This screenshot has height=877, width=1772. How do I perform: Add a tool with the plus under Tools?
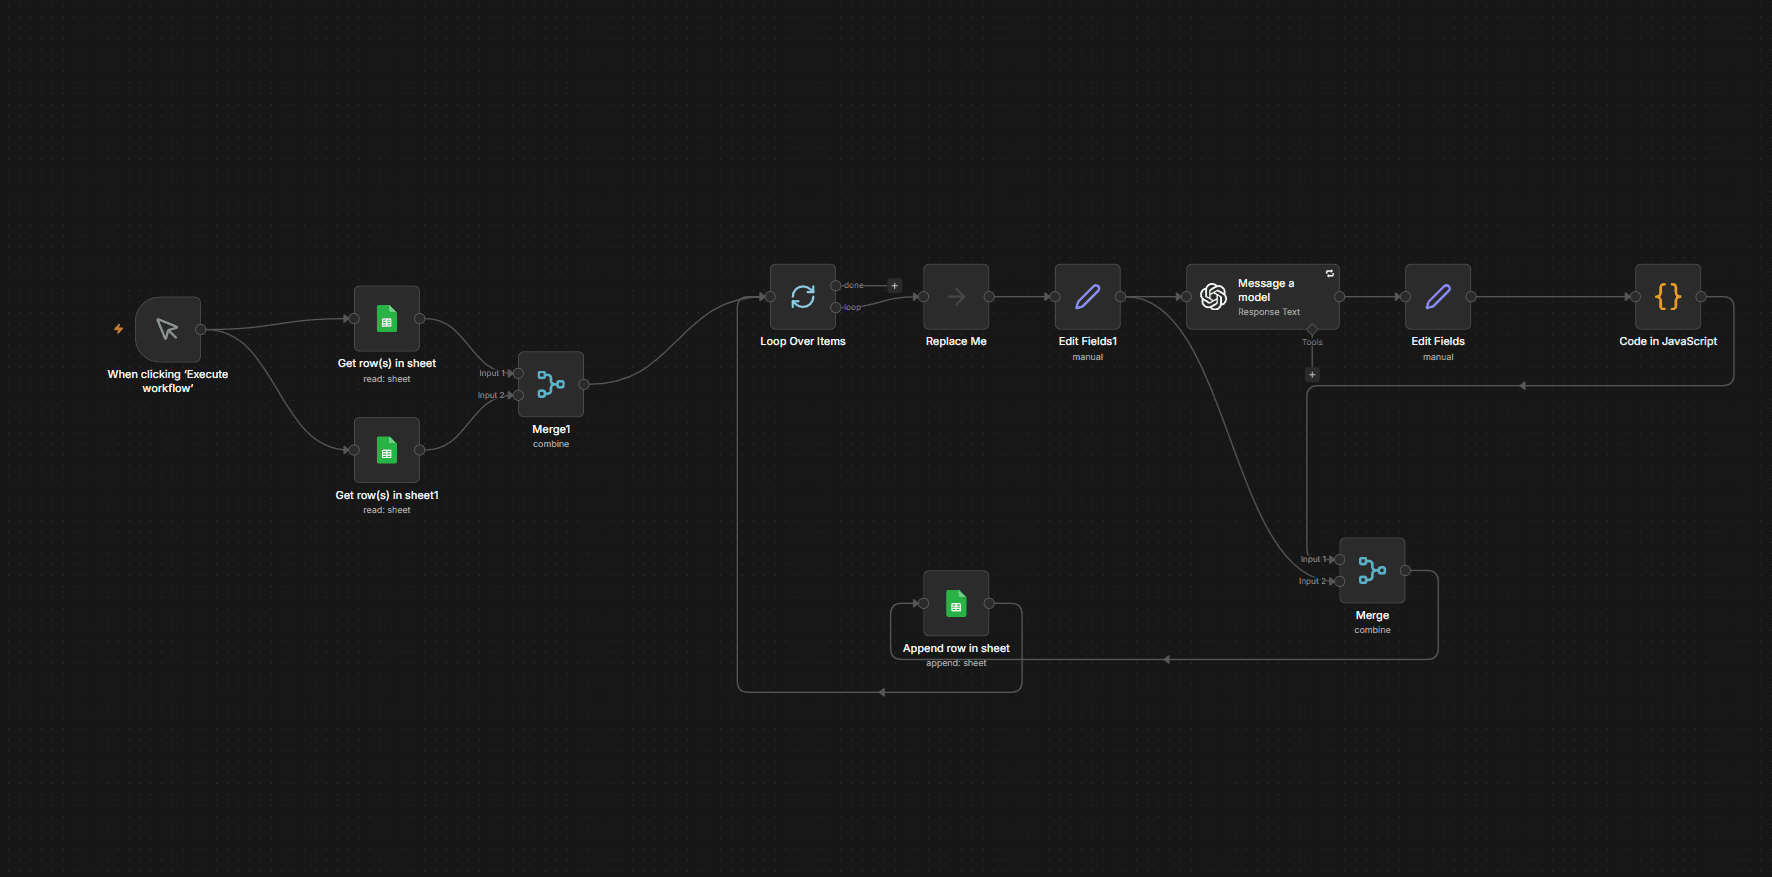click(x=1312, y=375)
